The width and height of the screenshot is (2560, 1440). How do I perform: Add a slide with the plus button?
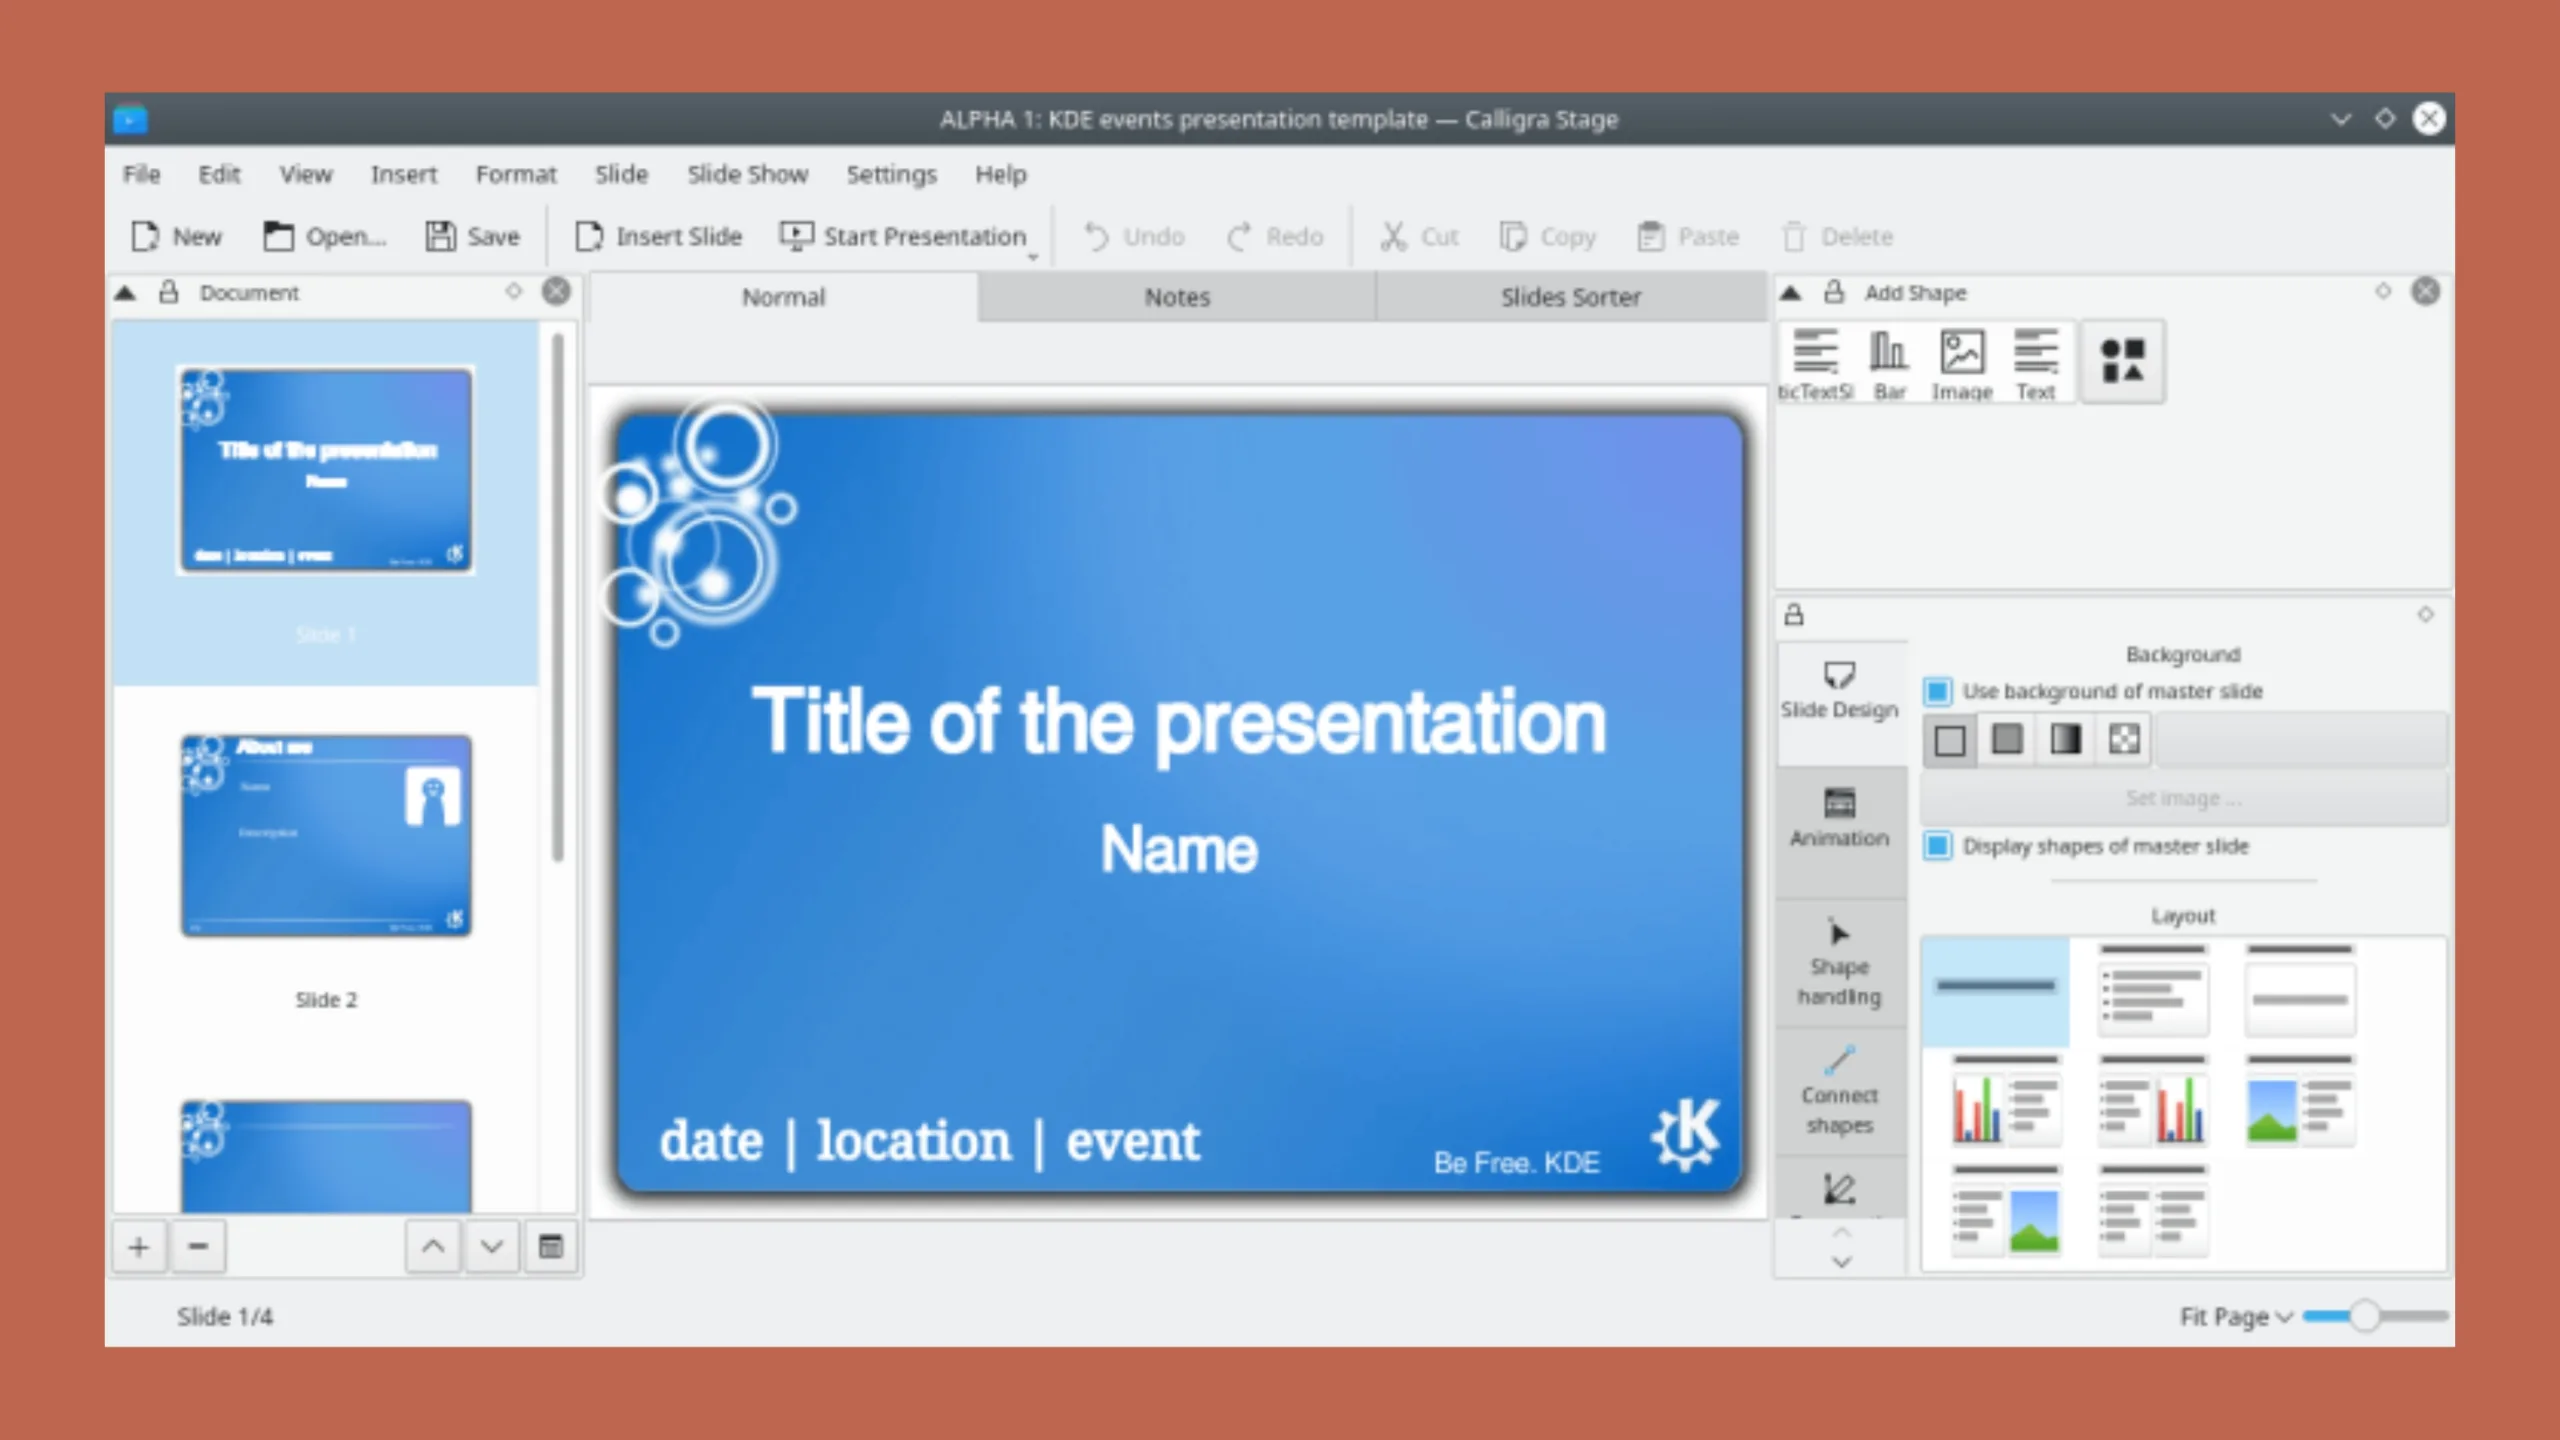click(139, 1247)
